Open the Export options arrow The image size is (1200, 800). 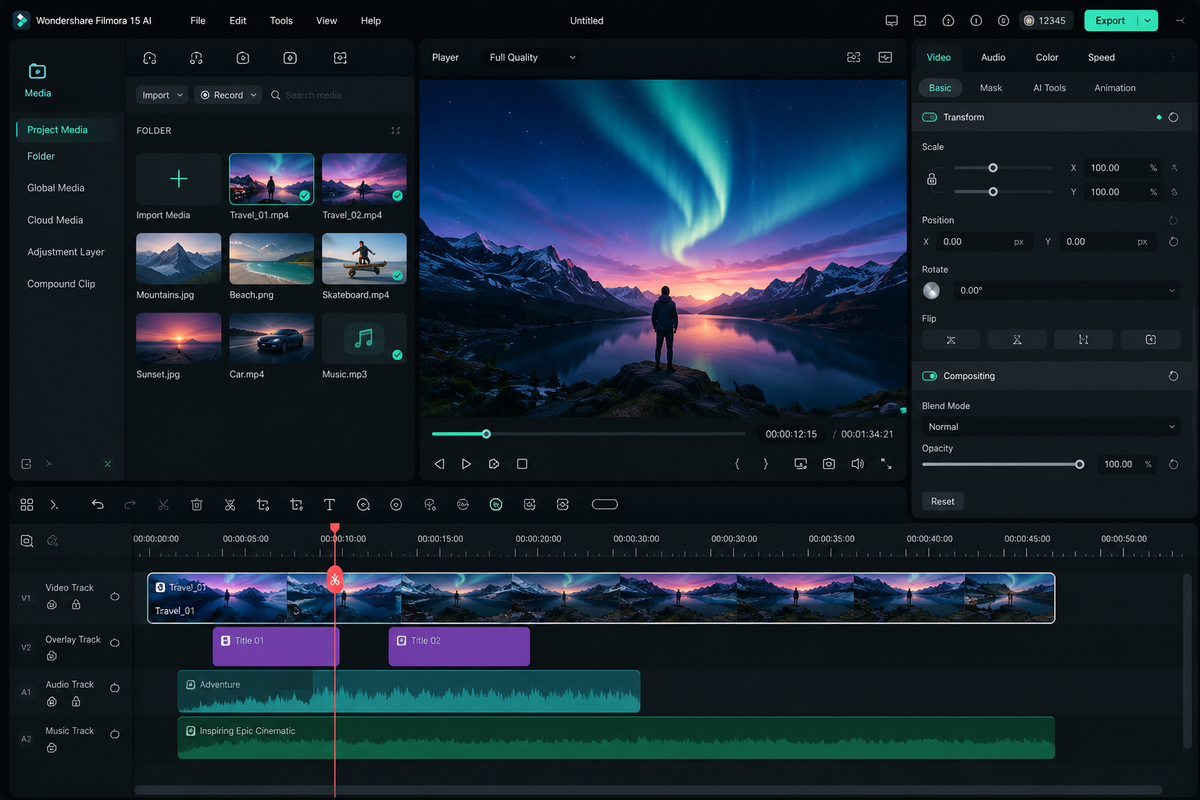coord(1148,20)
